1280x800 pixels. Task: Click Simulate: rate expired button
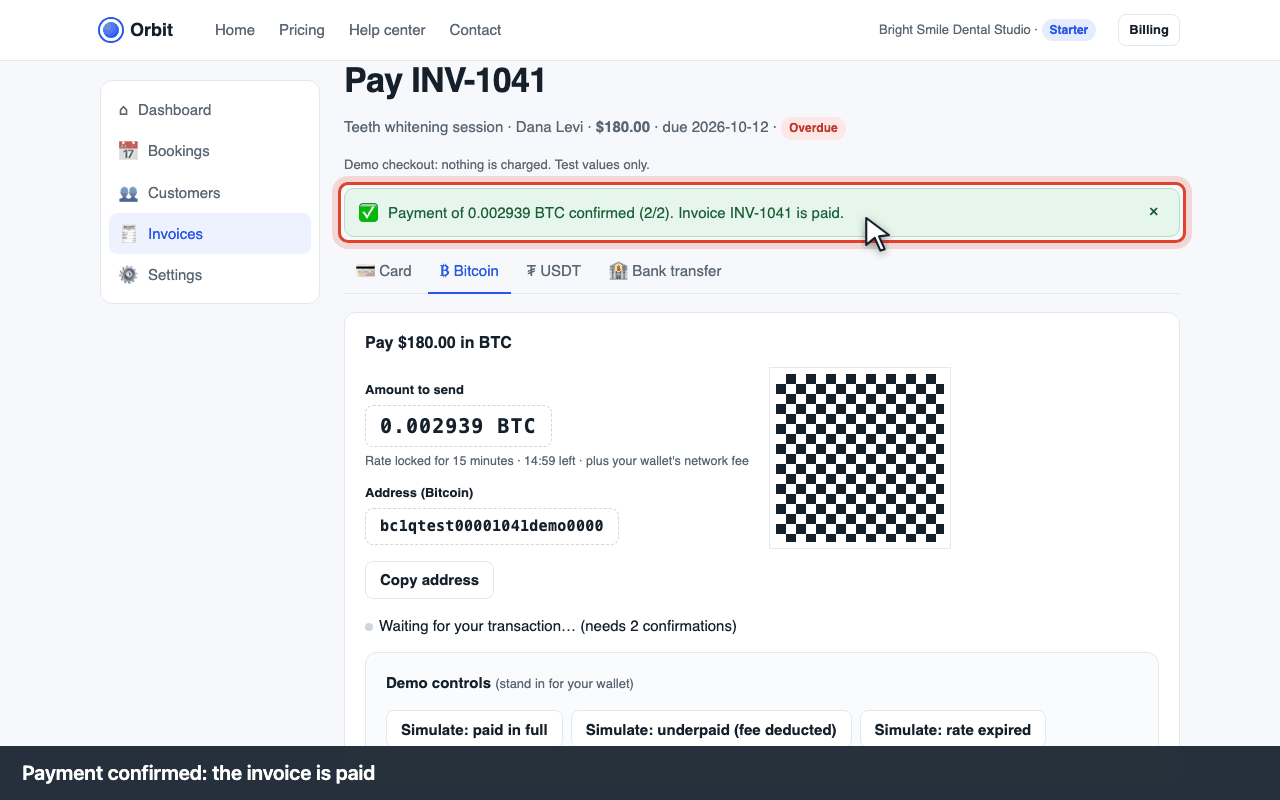point(953,730)
